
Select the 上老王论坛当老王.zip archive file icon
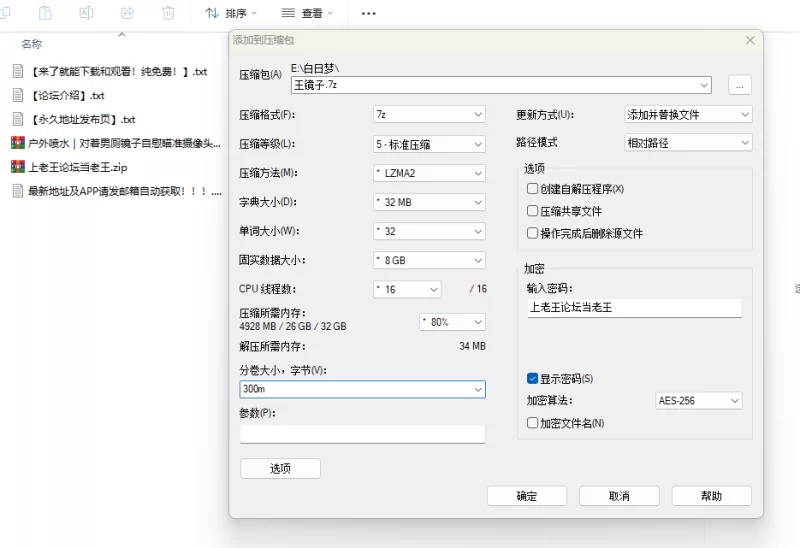tap(17, 167)
